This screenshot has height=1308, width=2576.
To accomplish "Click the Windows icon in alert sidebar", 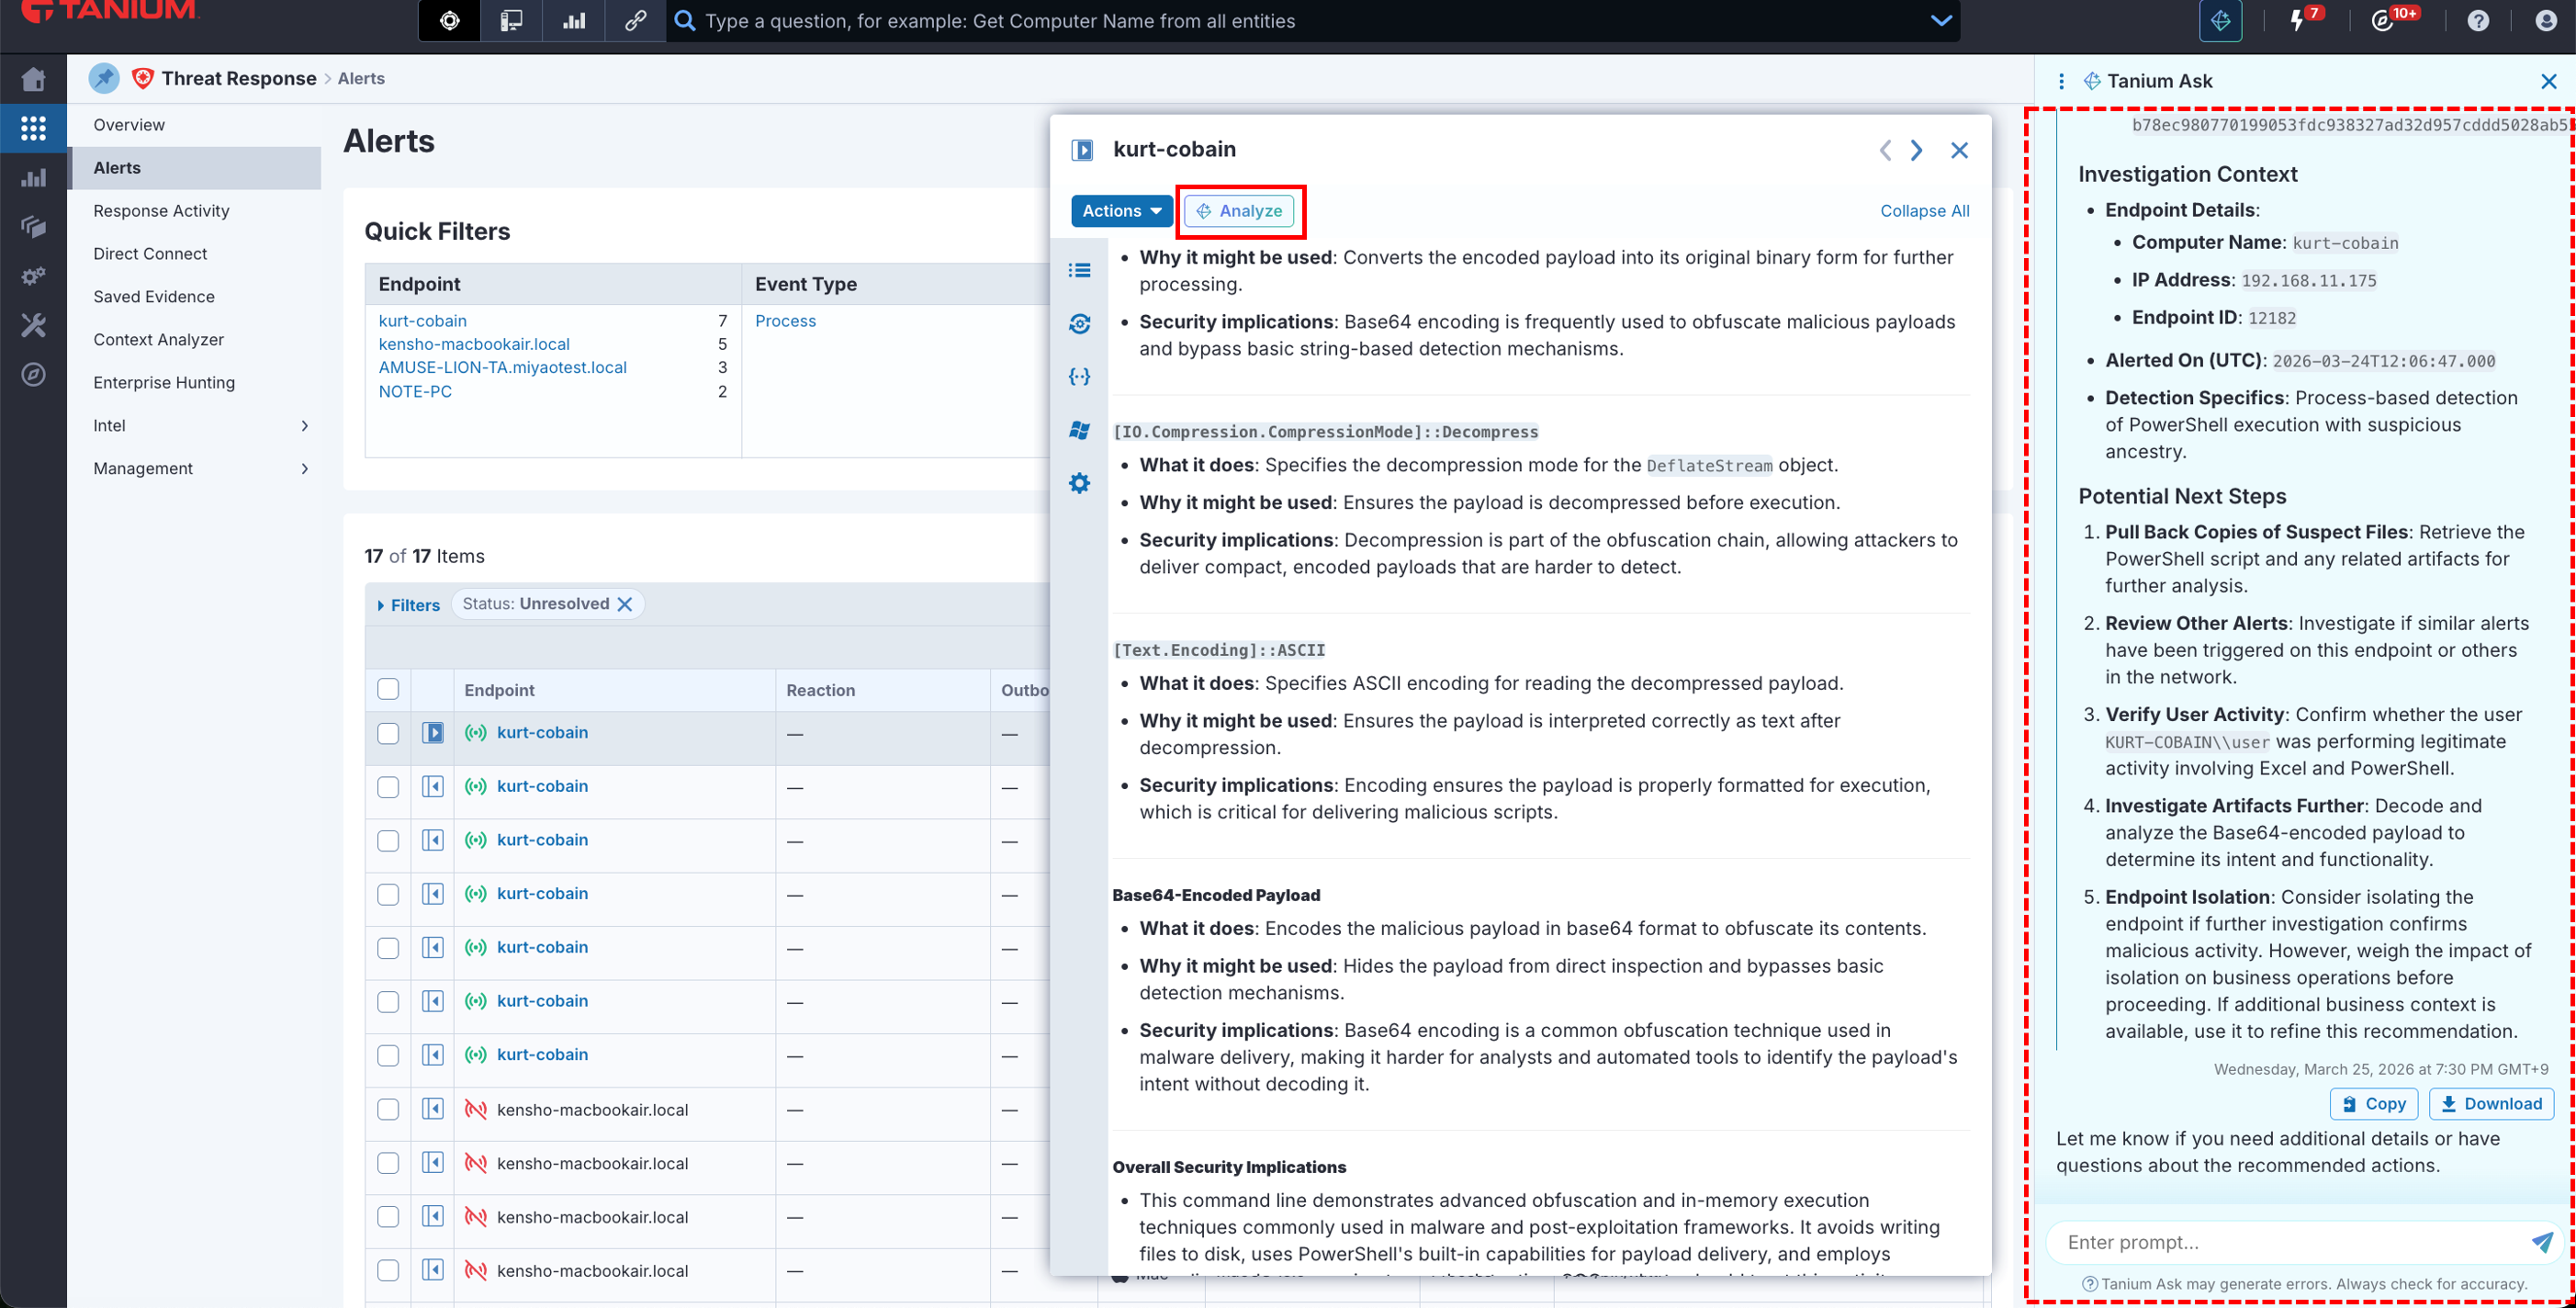I will [x=1079, y=430].
